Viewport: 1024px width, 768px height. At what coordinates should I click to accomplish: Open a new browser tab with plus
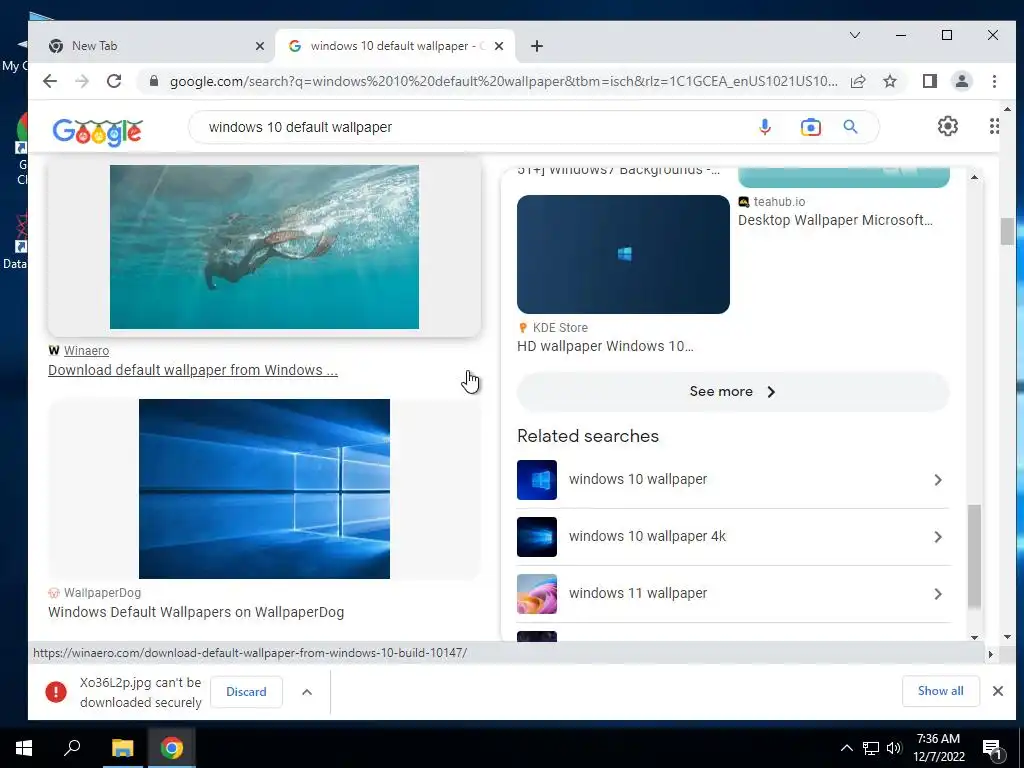[537, 46]
